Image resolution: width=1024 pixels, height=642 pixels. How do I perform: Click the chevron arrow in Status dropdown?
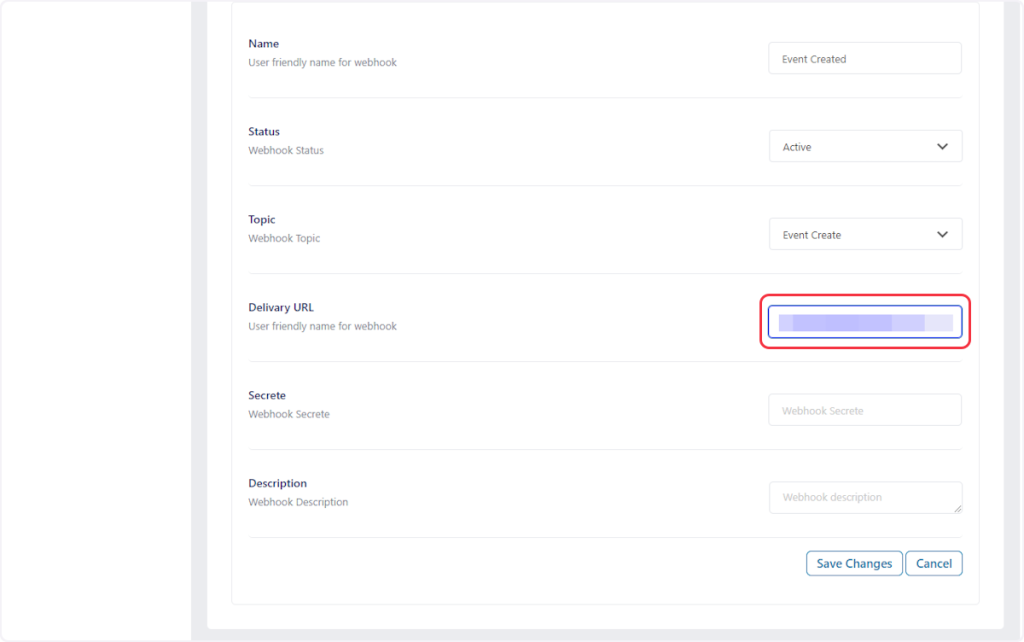(942, 147)
